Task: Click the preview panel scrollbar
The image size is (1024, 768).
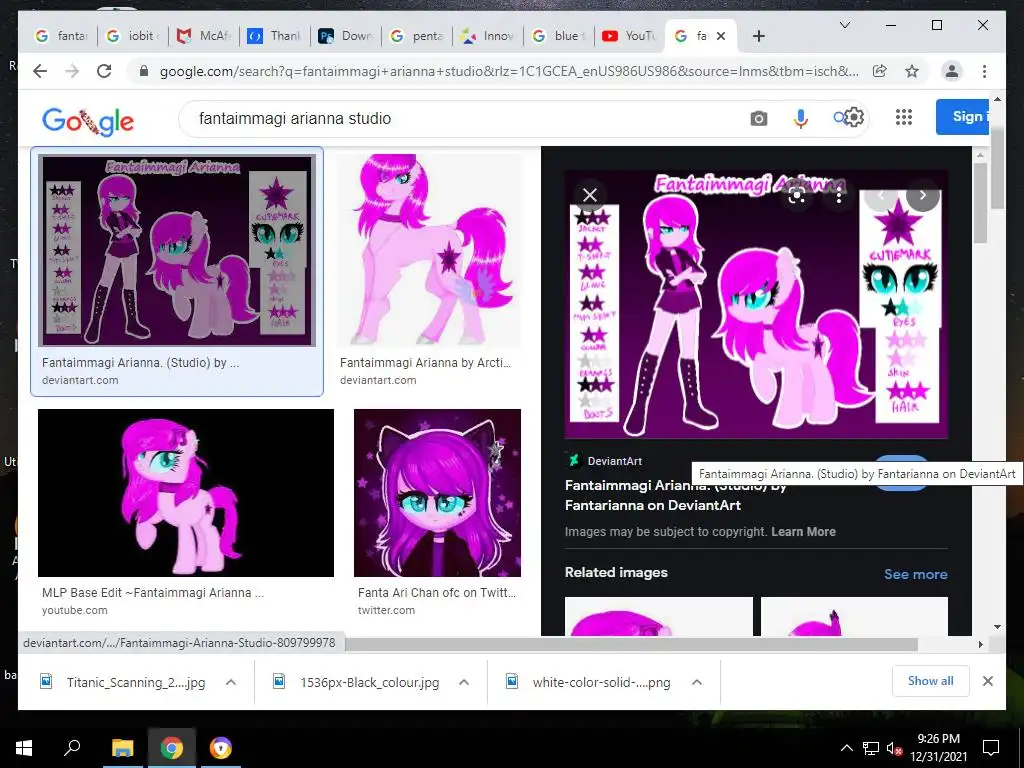Action: click(x=980, y=202)
